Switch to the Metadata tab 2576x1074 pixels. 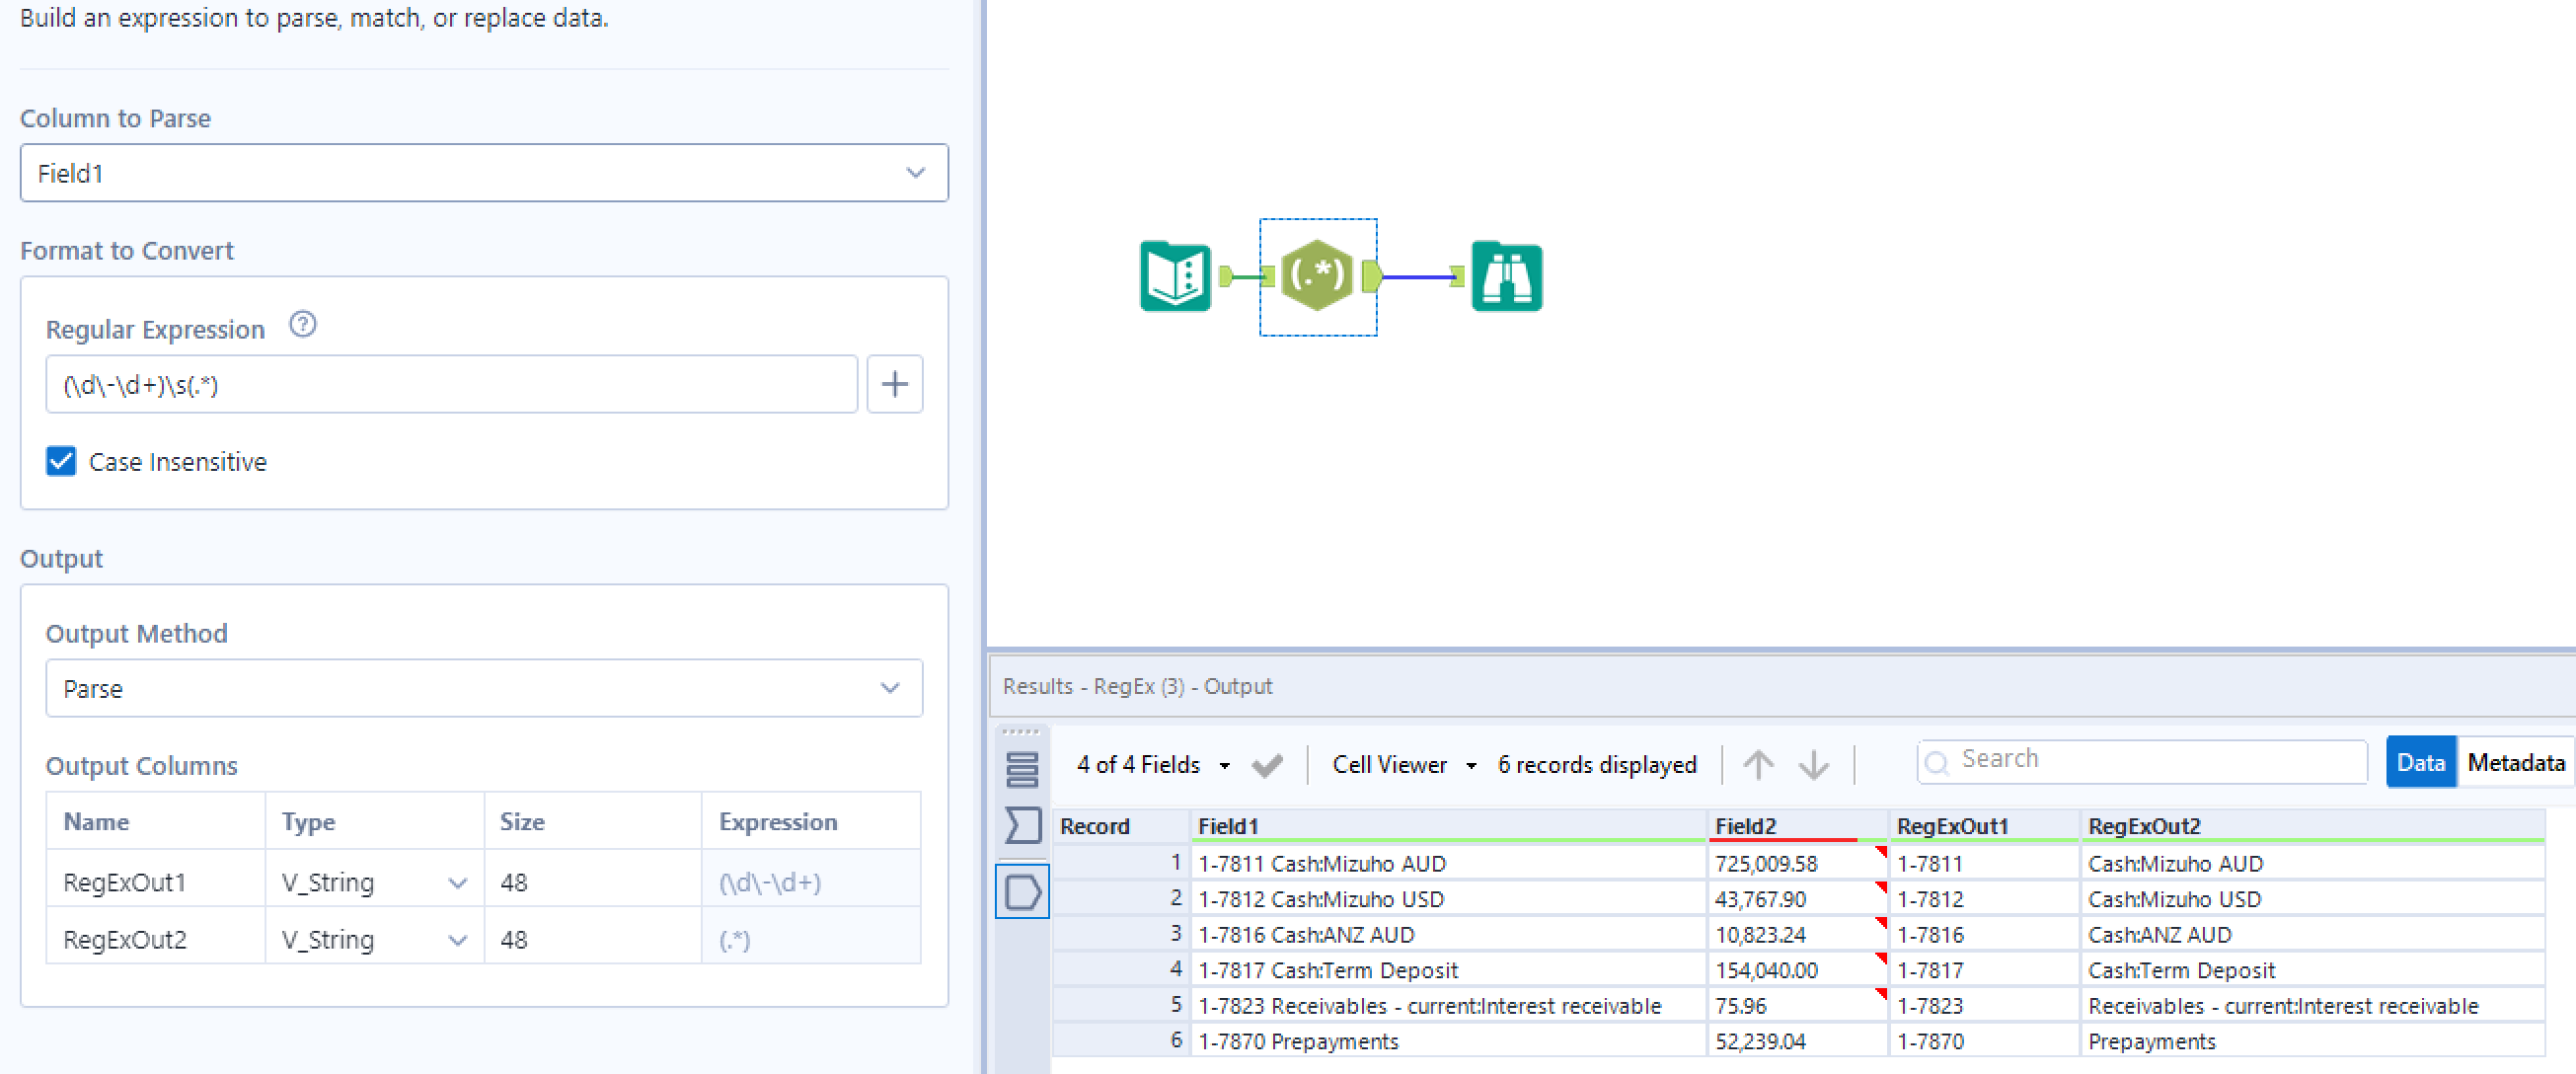click(x=2514, y=763)
